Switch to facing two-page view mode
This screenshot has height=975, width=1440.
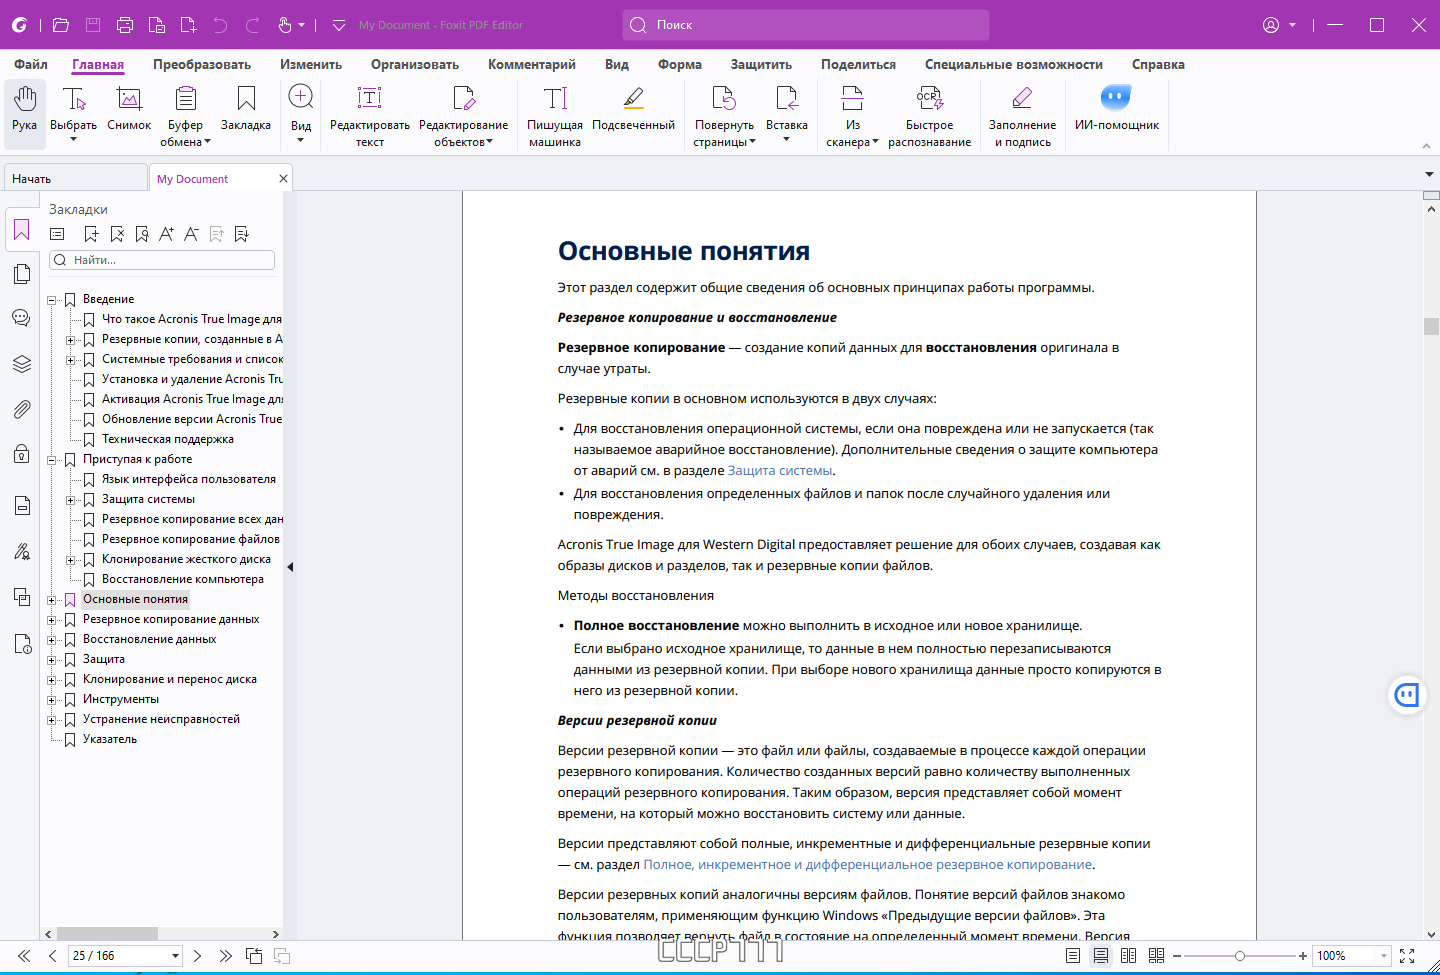tap(1129, 956)
